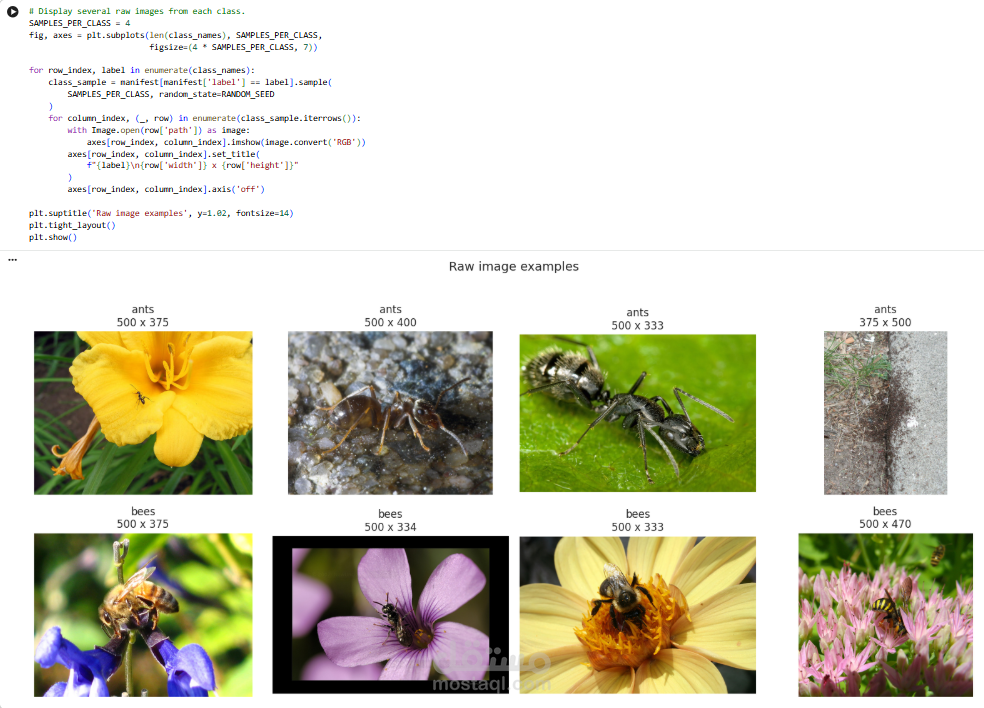Click the brown ant on gravel image
Screen dimensions: 984x708
coord(390,412)
